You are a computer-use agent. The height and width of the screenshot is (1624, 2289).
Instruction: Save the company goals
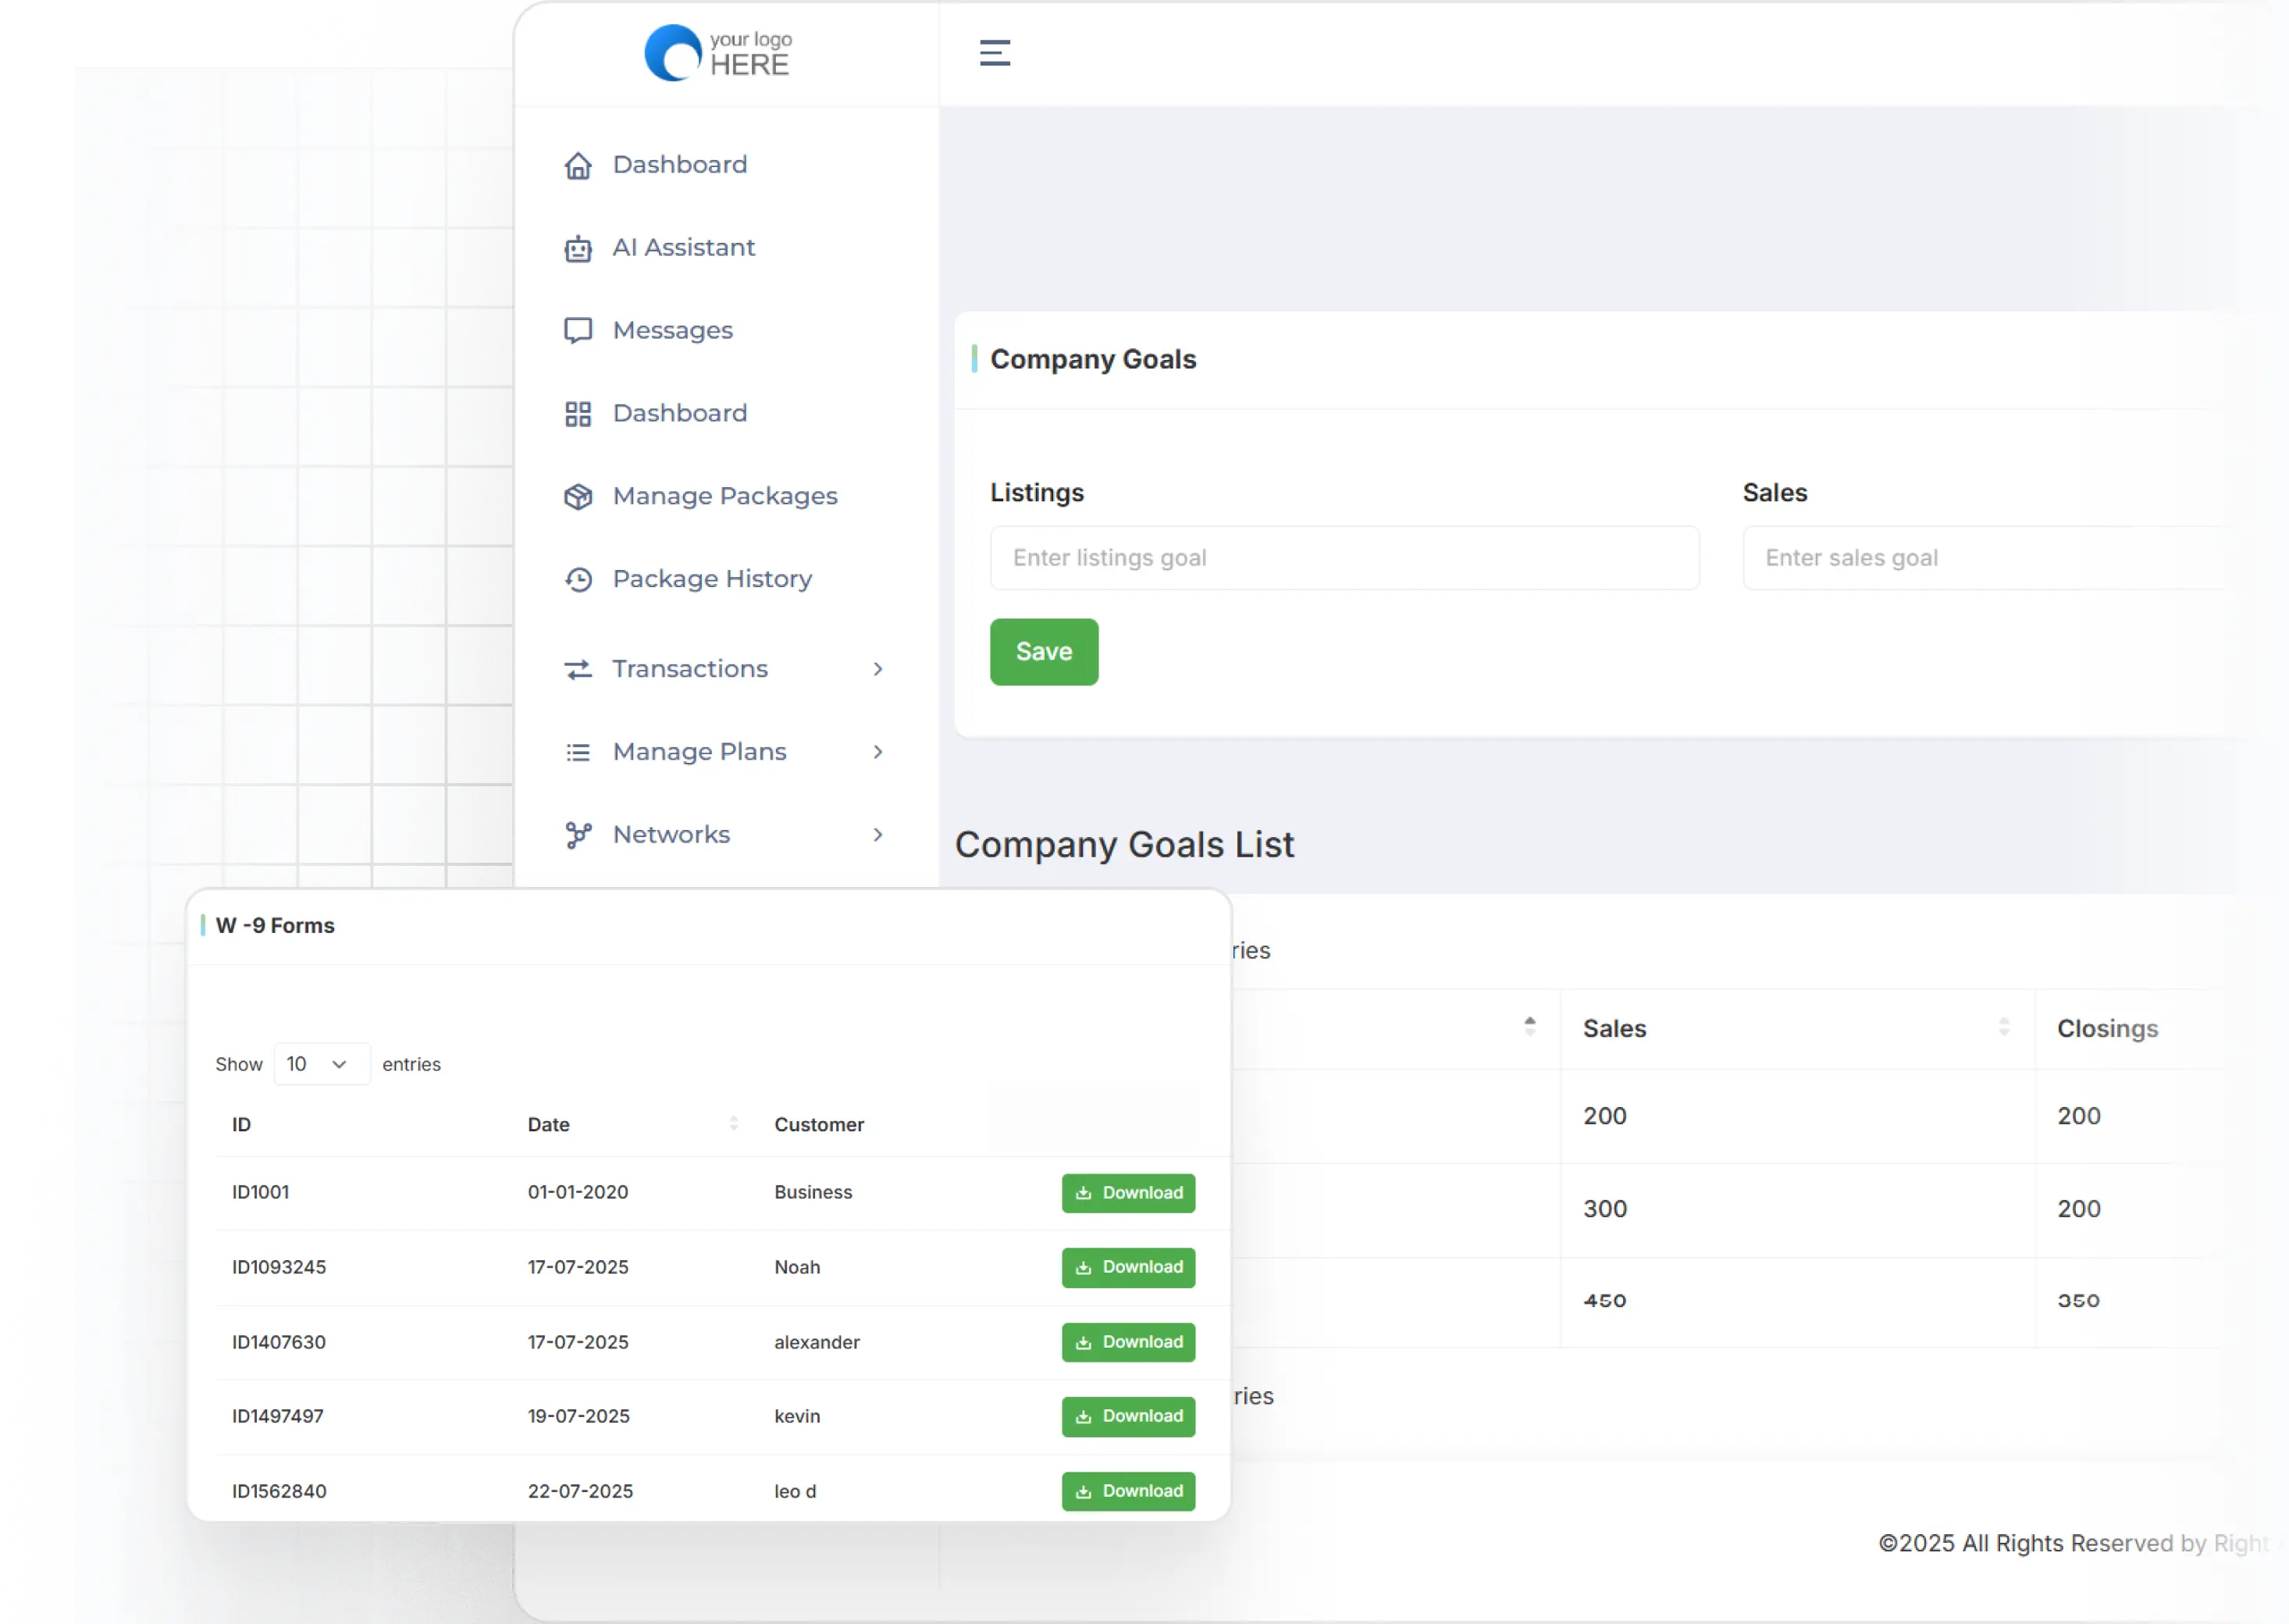tap(1044, 652)
